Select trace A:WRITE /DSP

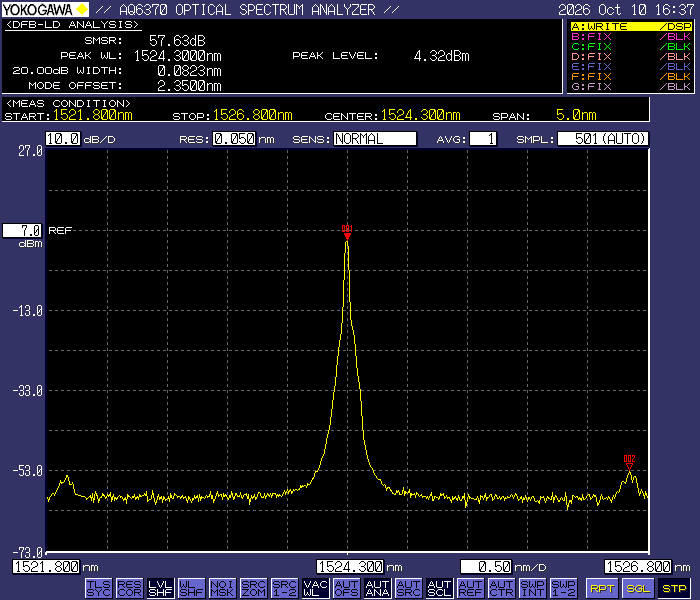[x=631, y=26]
